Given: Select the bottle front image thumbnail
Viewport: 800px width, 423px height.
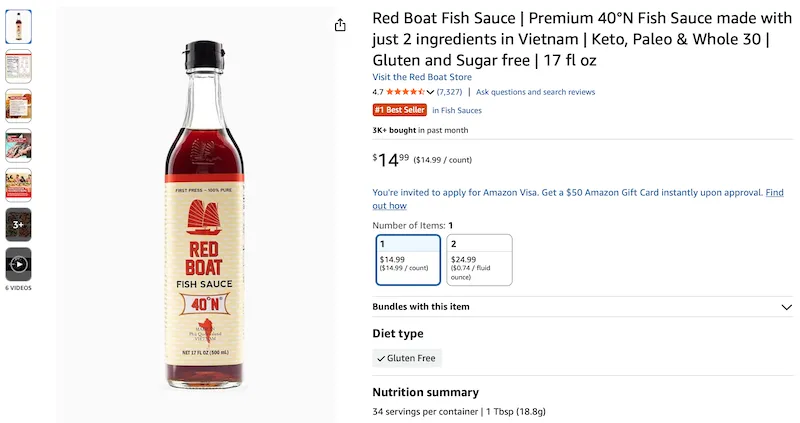Looking at the screenshot, I should point(18,26).
